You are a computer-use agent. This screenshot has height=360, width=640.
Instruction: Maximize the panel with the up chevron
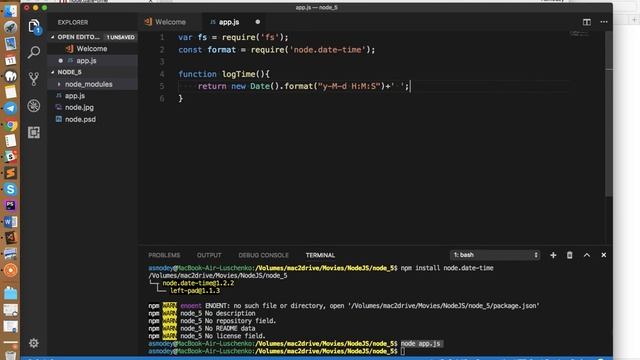tap(587, 255)
